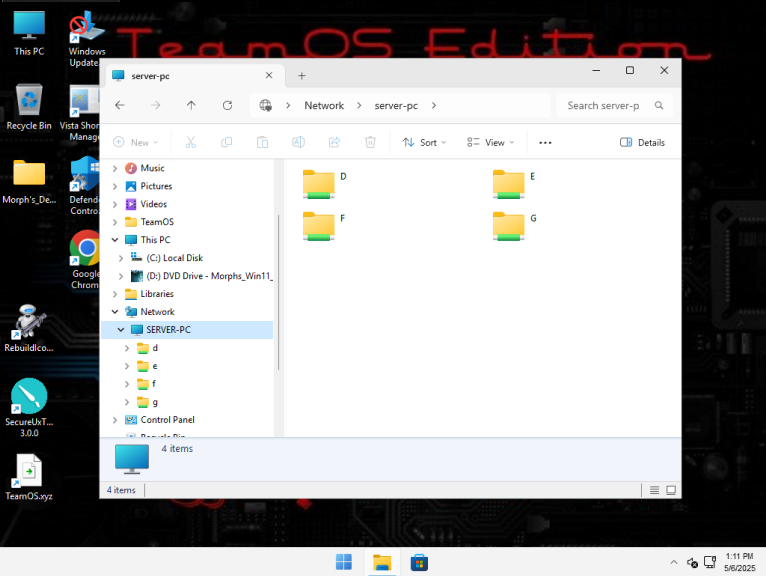
Task: Open Microsoft Store from taskbar
Action: [x=419, y=562]
